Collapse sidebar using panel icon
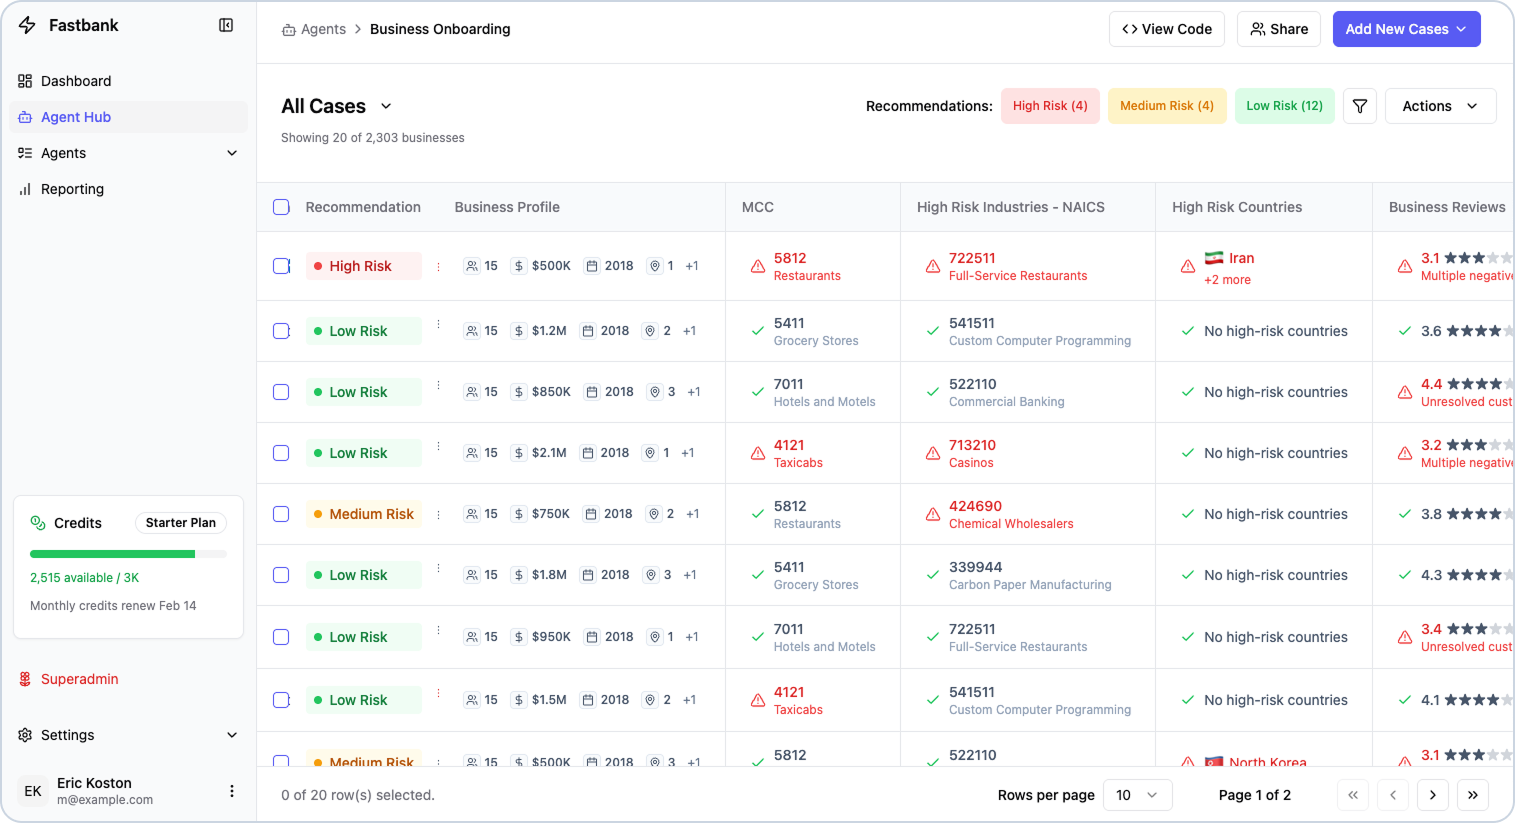Viewport: 1515px width, 823px height. coord(226,25)
